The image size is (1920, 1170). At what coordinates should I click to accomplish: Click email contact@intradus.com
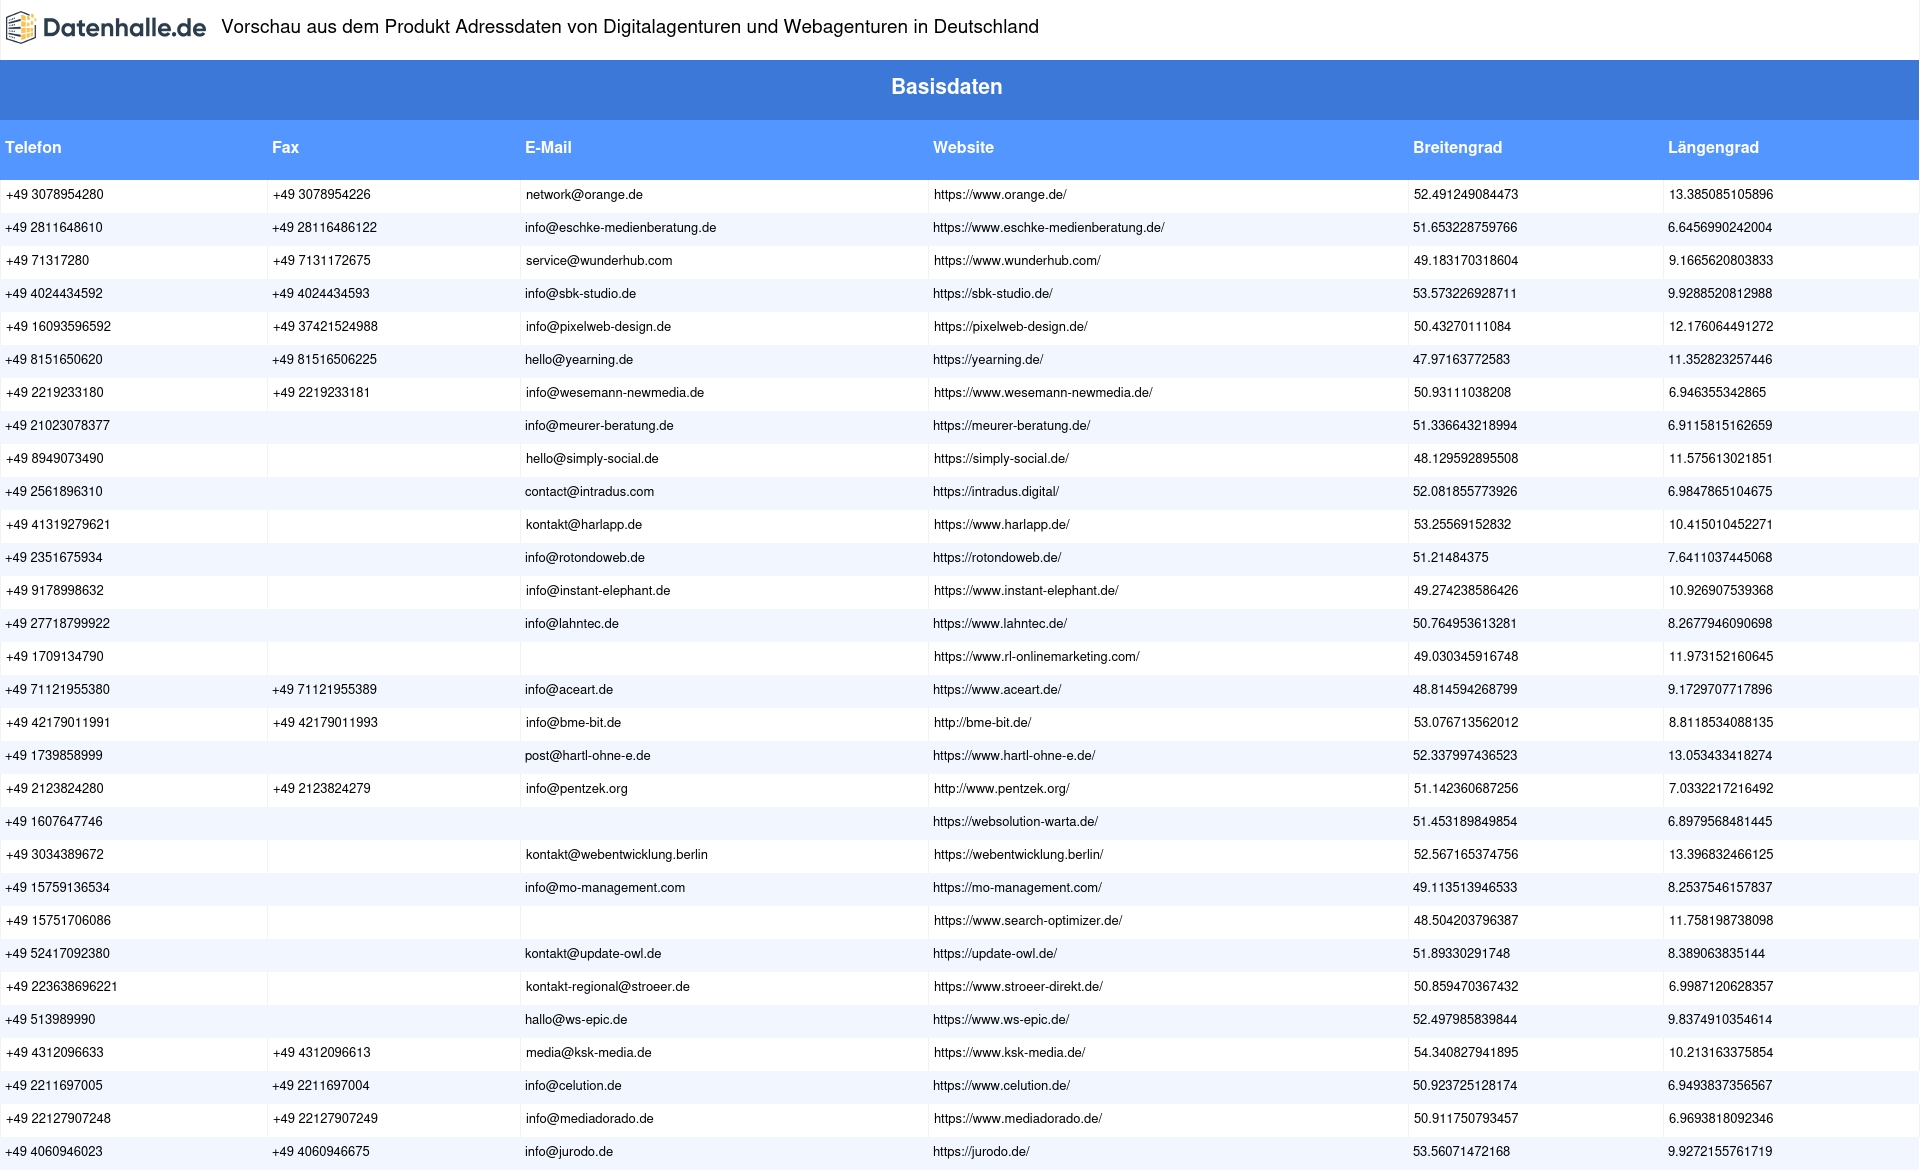[x=589, y=492]
